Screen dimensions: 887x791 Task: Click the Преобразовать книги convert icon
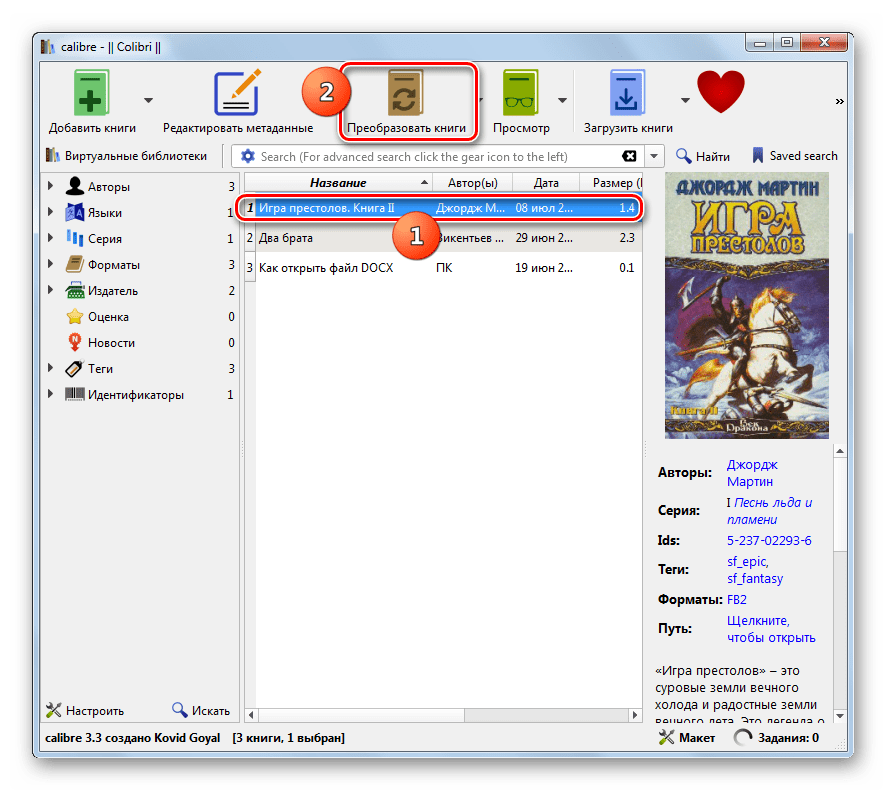point(406,93)
